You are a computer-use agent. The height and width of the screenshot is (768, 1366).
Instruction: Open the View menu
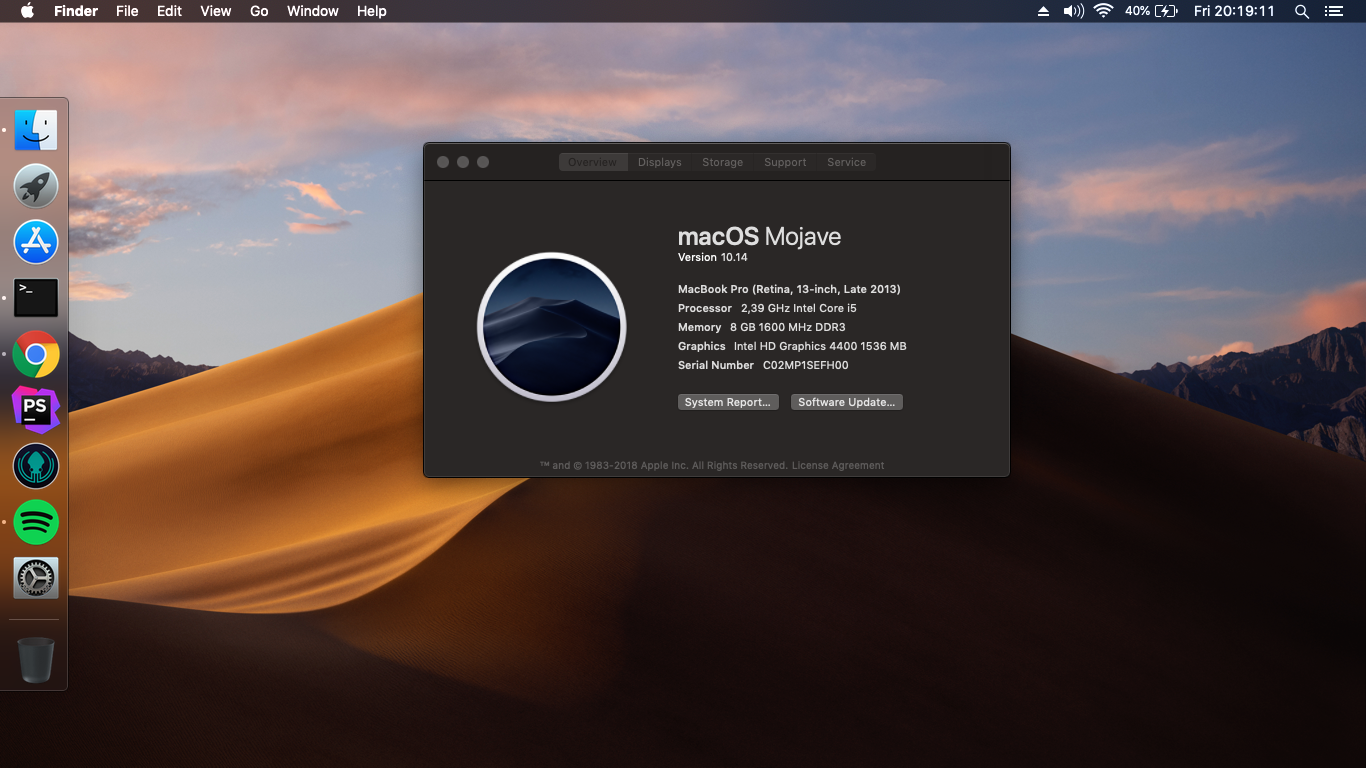[x=216, y=11]
